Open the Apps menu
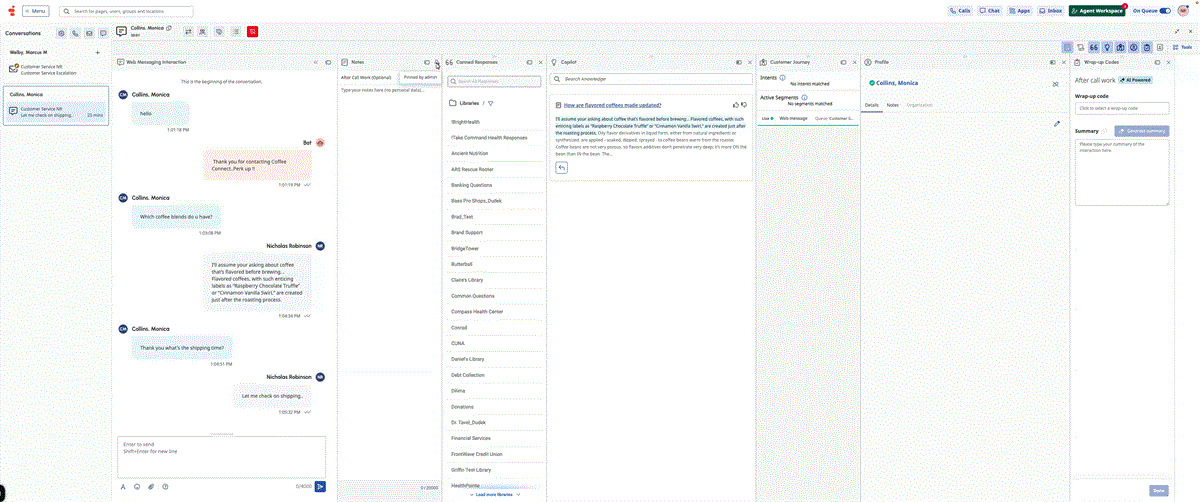Viewport: 1200px width, 502px height. 1020,11
